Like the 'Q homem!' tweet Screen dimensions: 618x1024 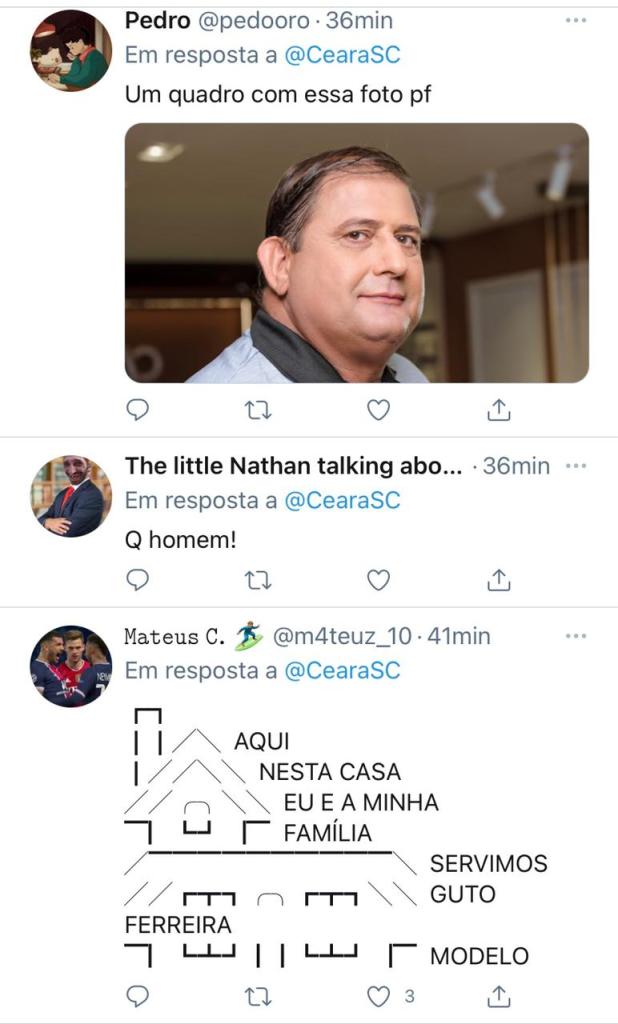pyautogui.click(x=377, y=580)
